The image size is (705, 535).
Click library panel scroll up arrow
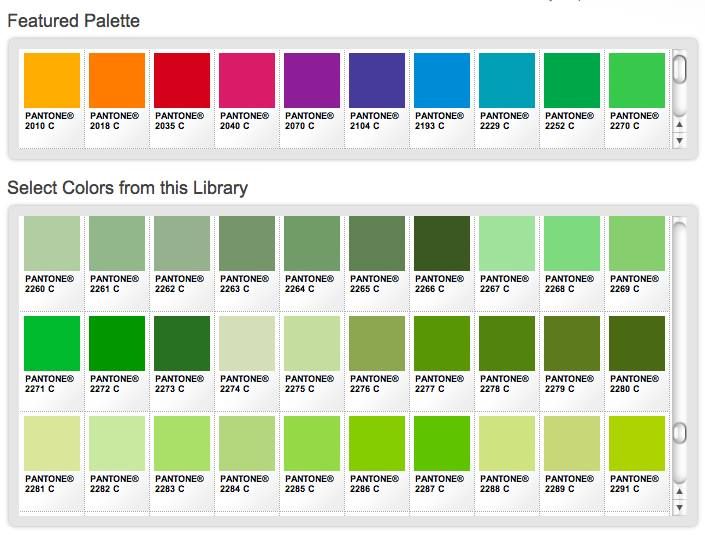pos(679,491)
